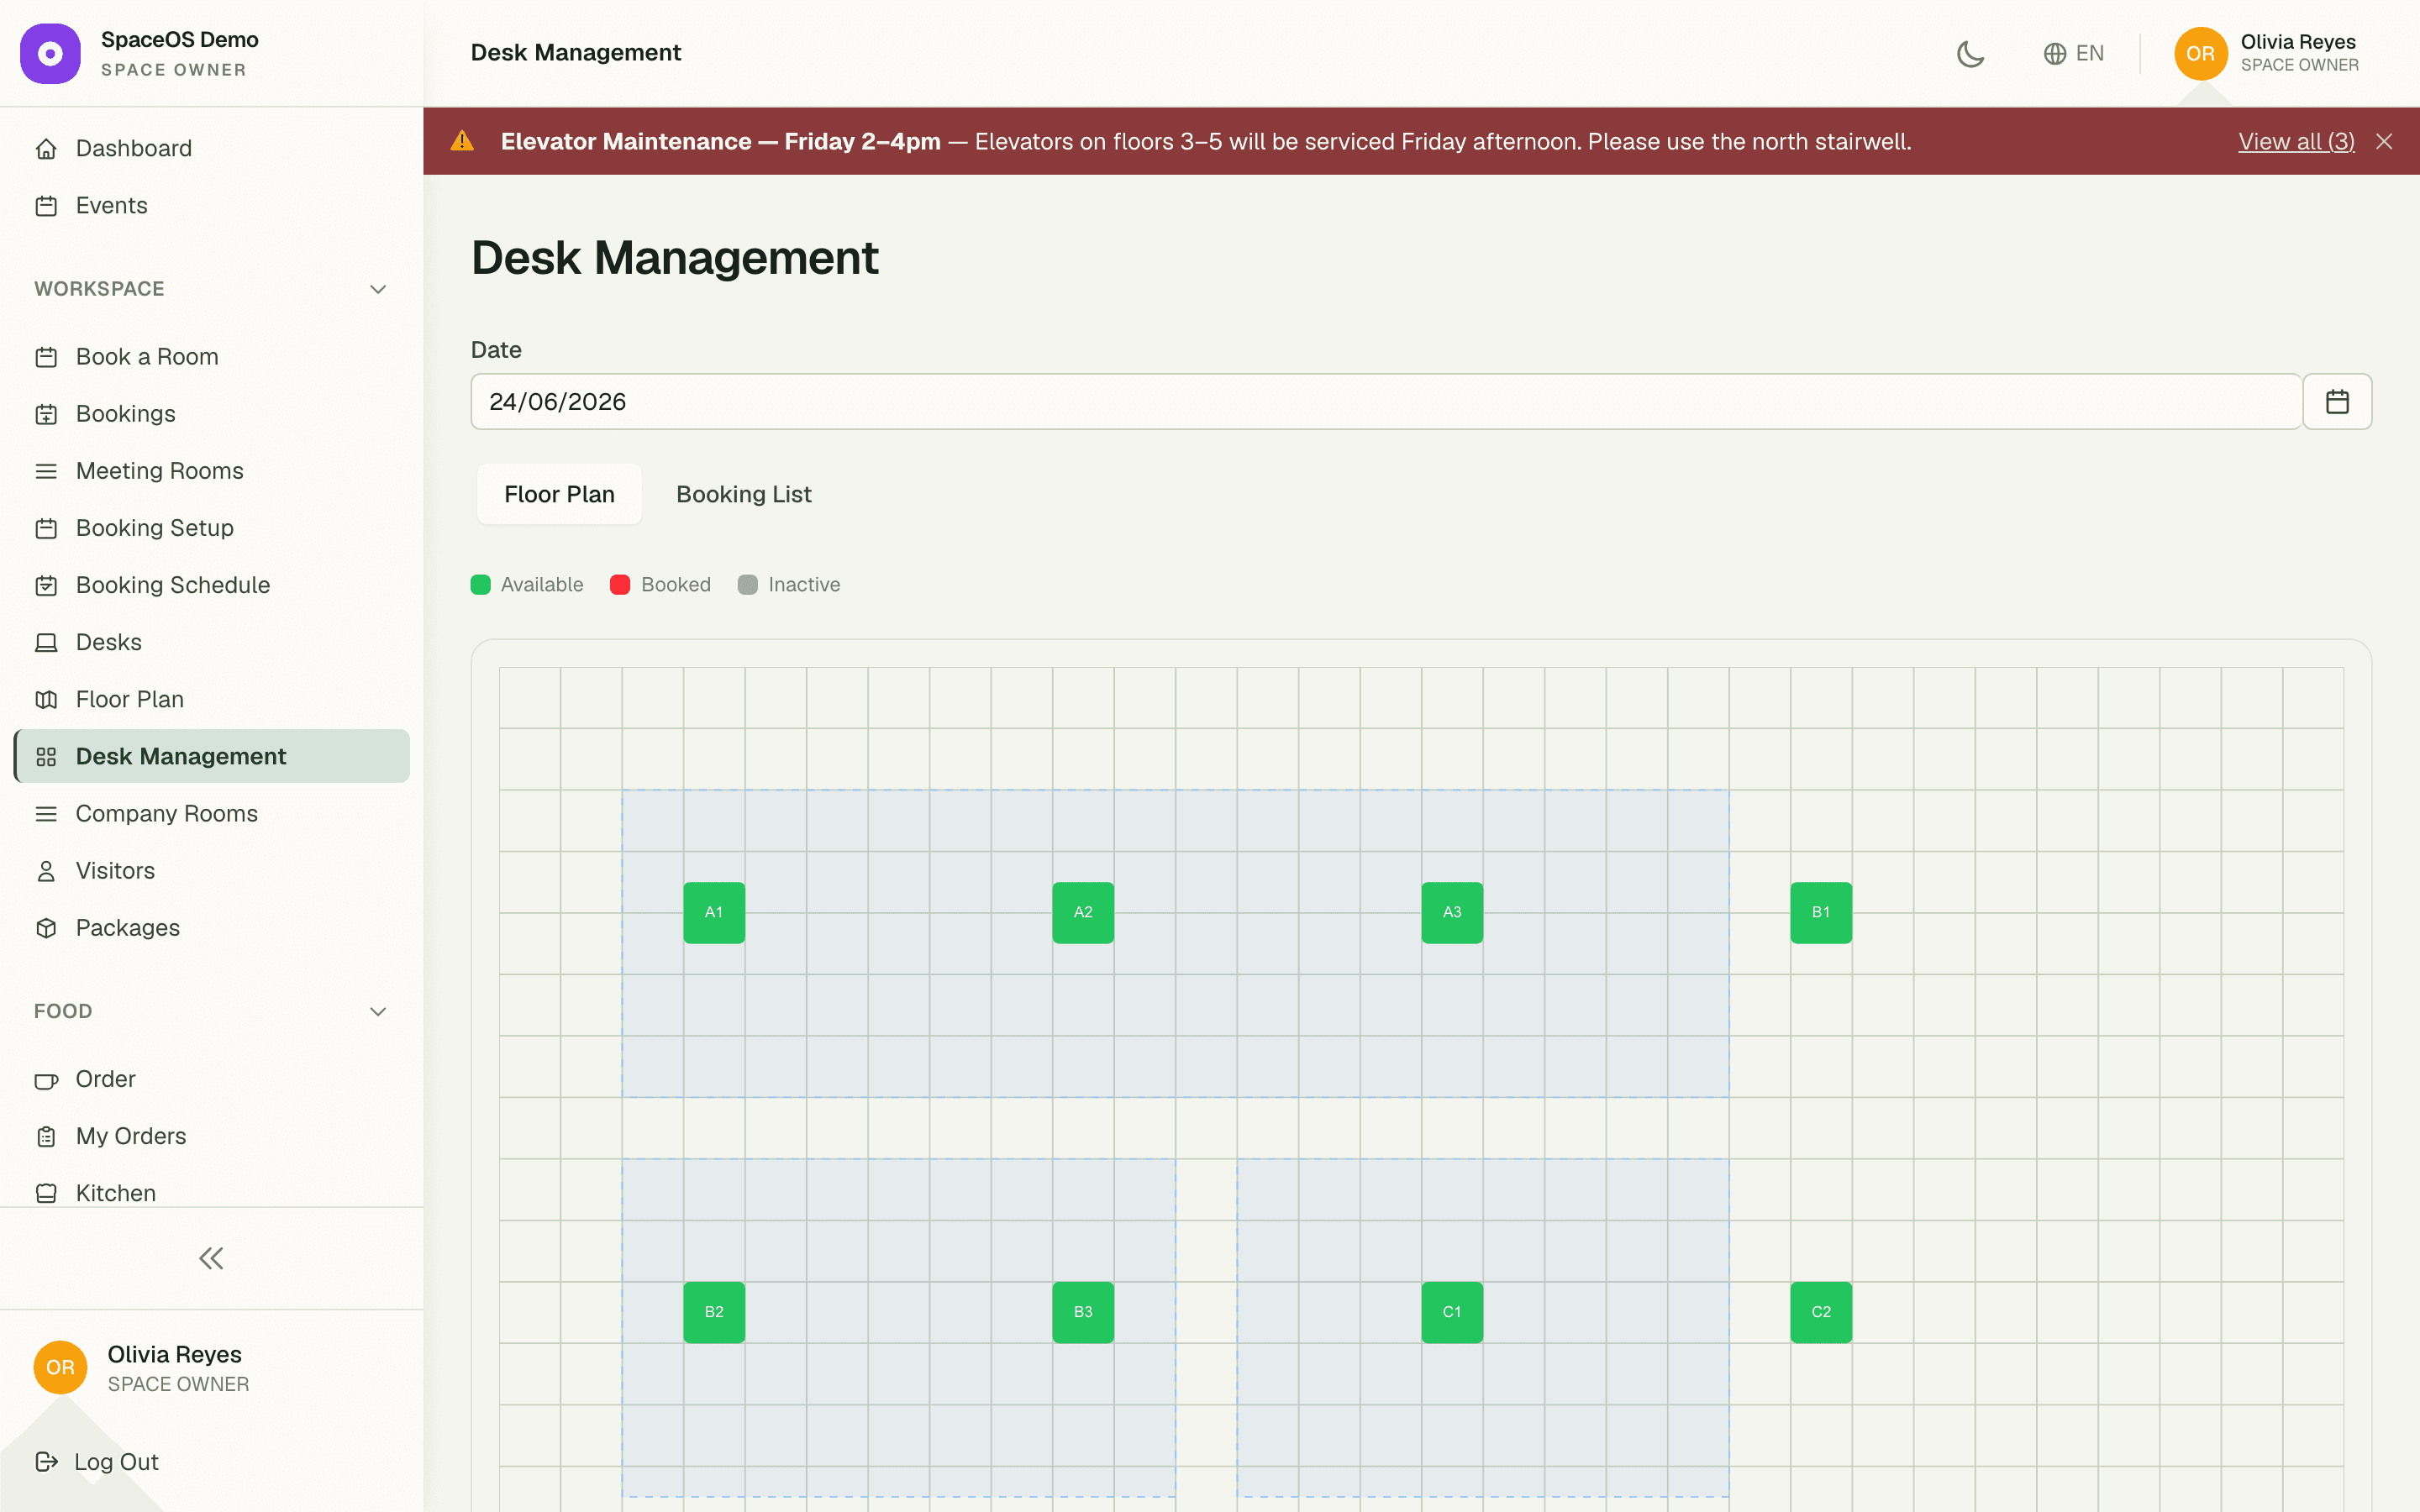
Task: Select desk B2 on the floor plan
Action: pyautogui.click(x=714, y=1312)
